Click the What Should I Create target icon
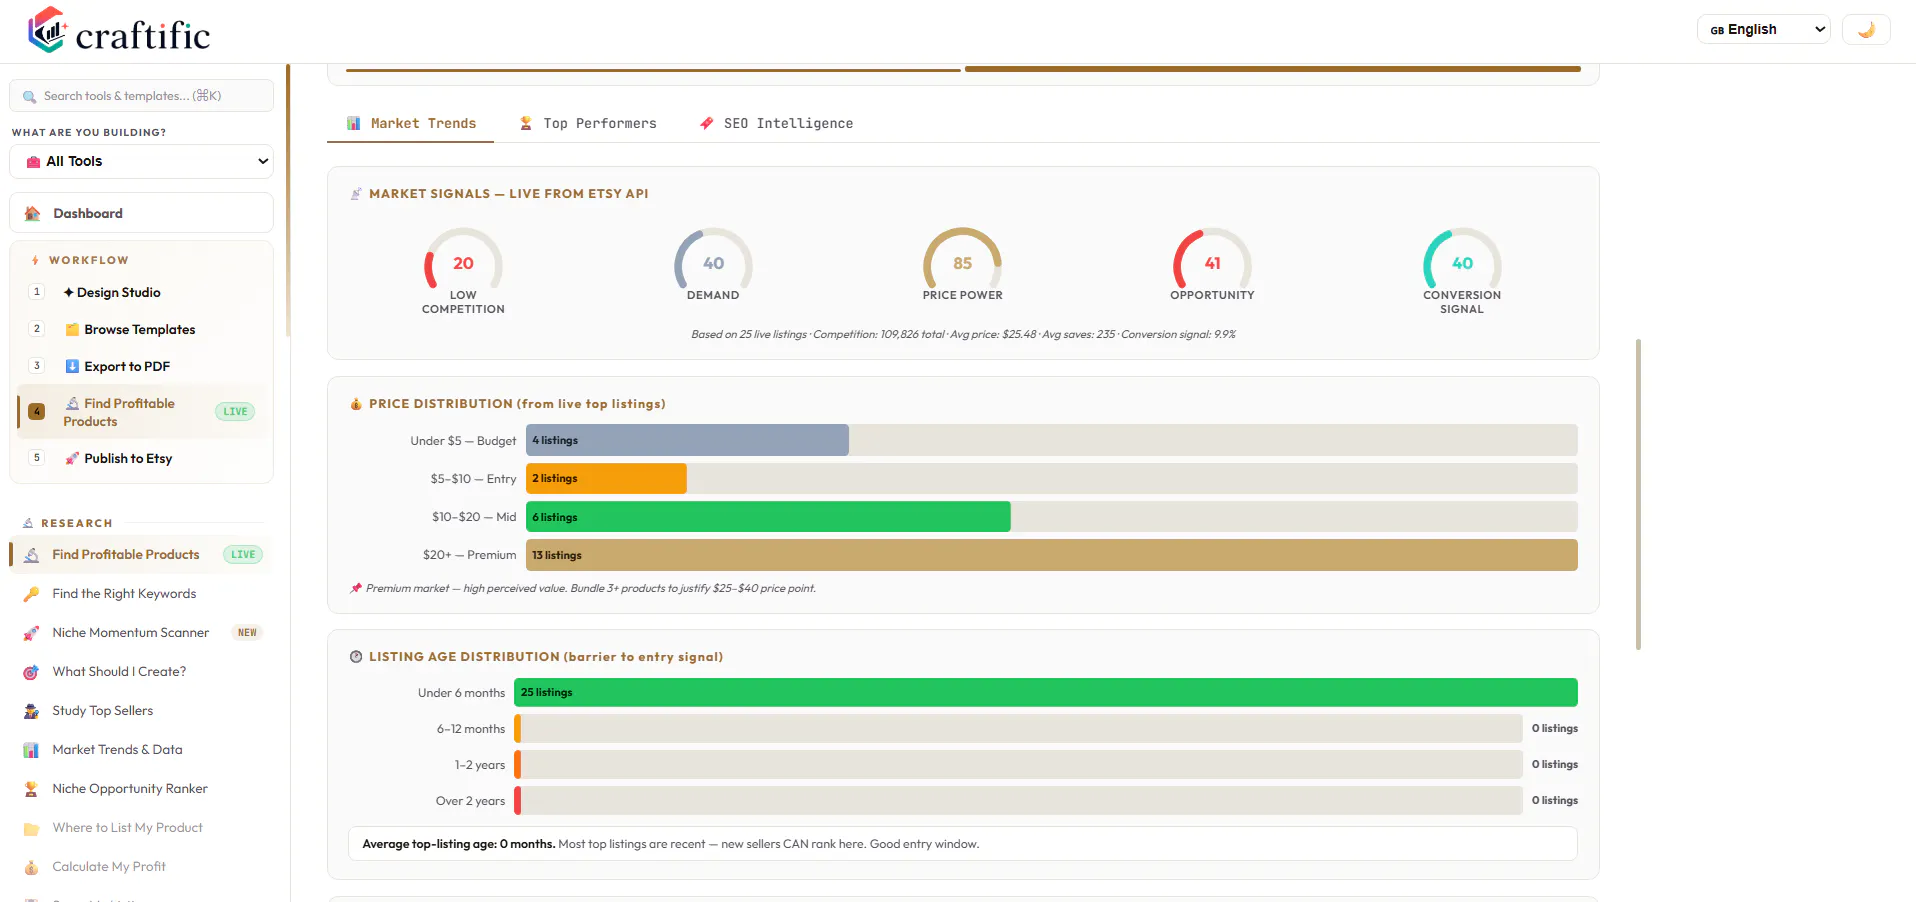 pyautogui.click(x=32, y=672)
